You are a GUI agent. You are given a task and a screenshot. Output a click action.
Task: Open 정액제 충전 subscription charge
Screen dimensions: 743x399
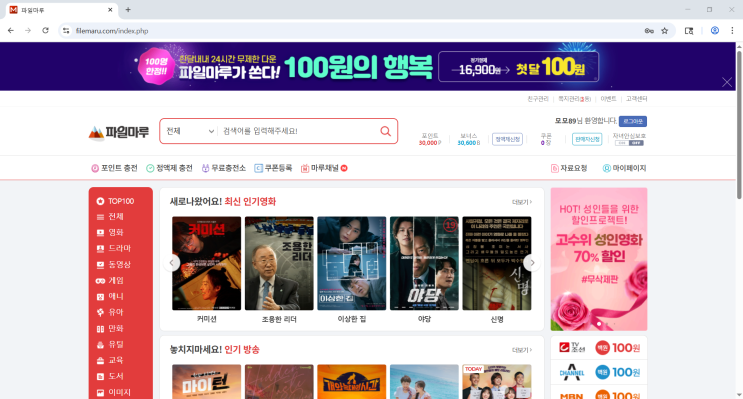[169, 168]
